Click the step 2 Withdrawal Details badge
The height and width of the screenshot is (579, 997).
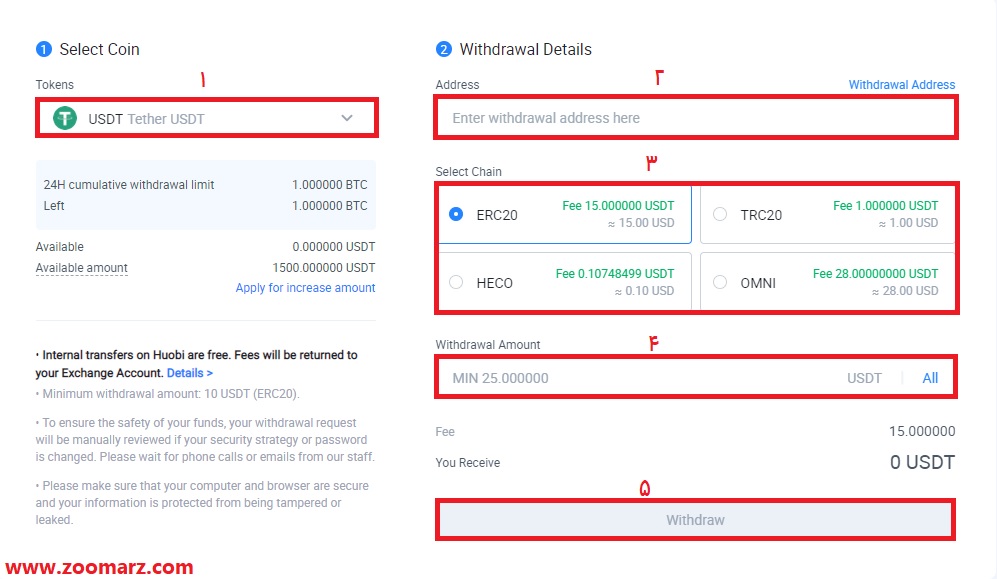444,50
